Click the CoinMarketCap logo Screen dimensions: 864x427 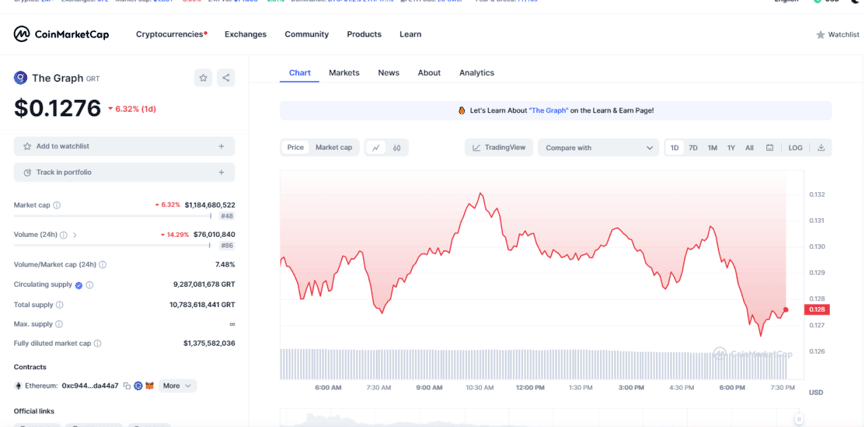pos(64,34)
